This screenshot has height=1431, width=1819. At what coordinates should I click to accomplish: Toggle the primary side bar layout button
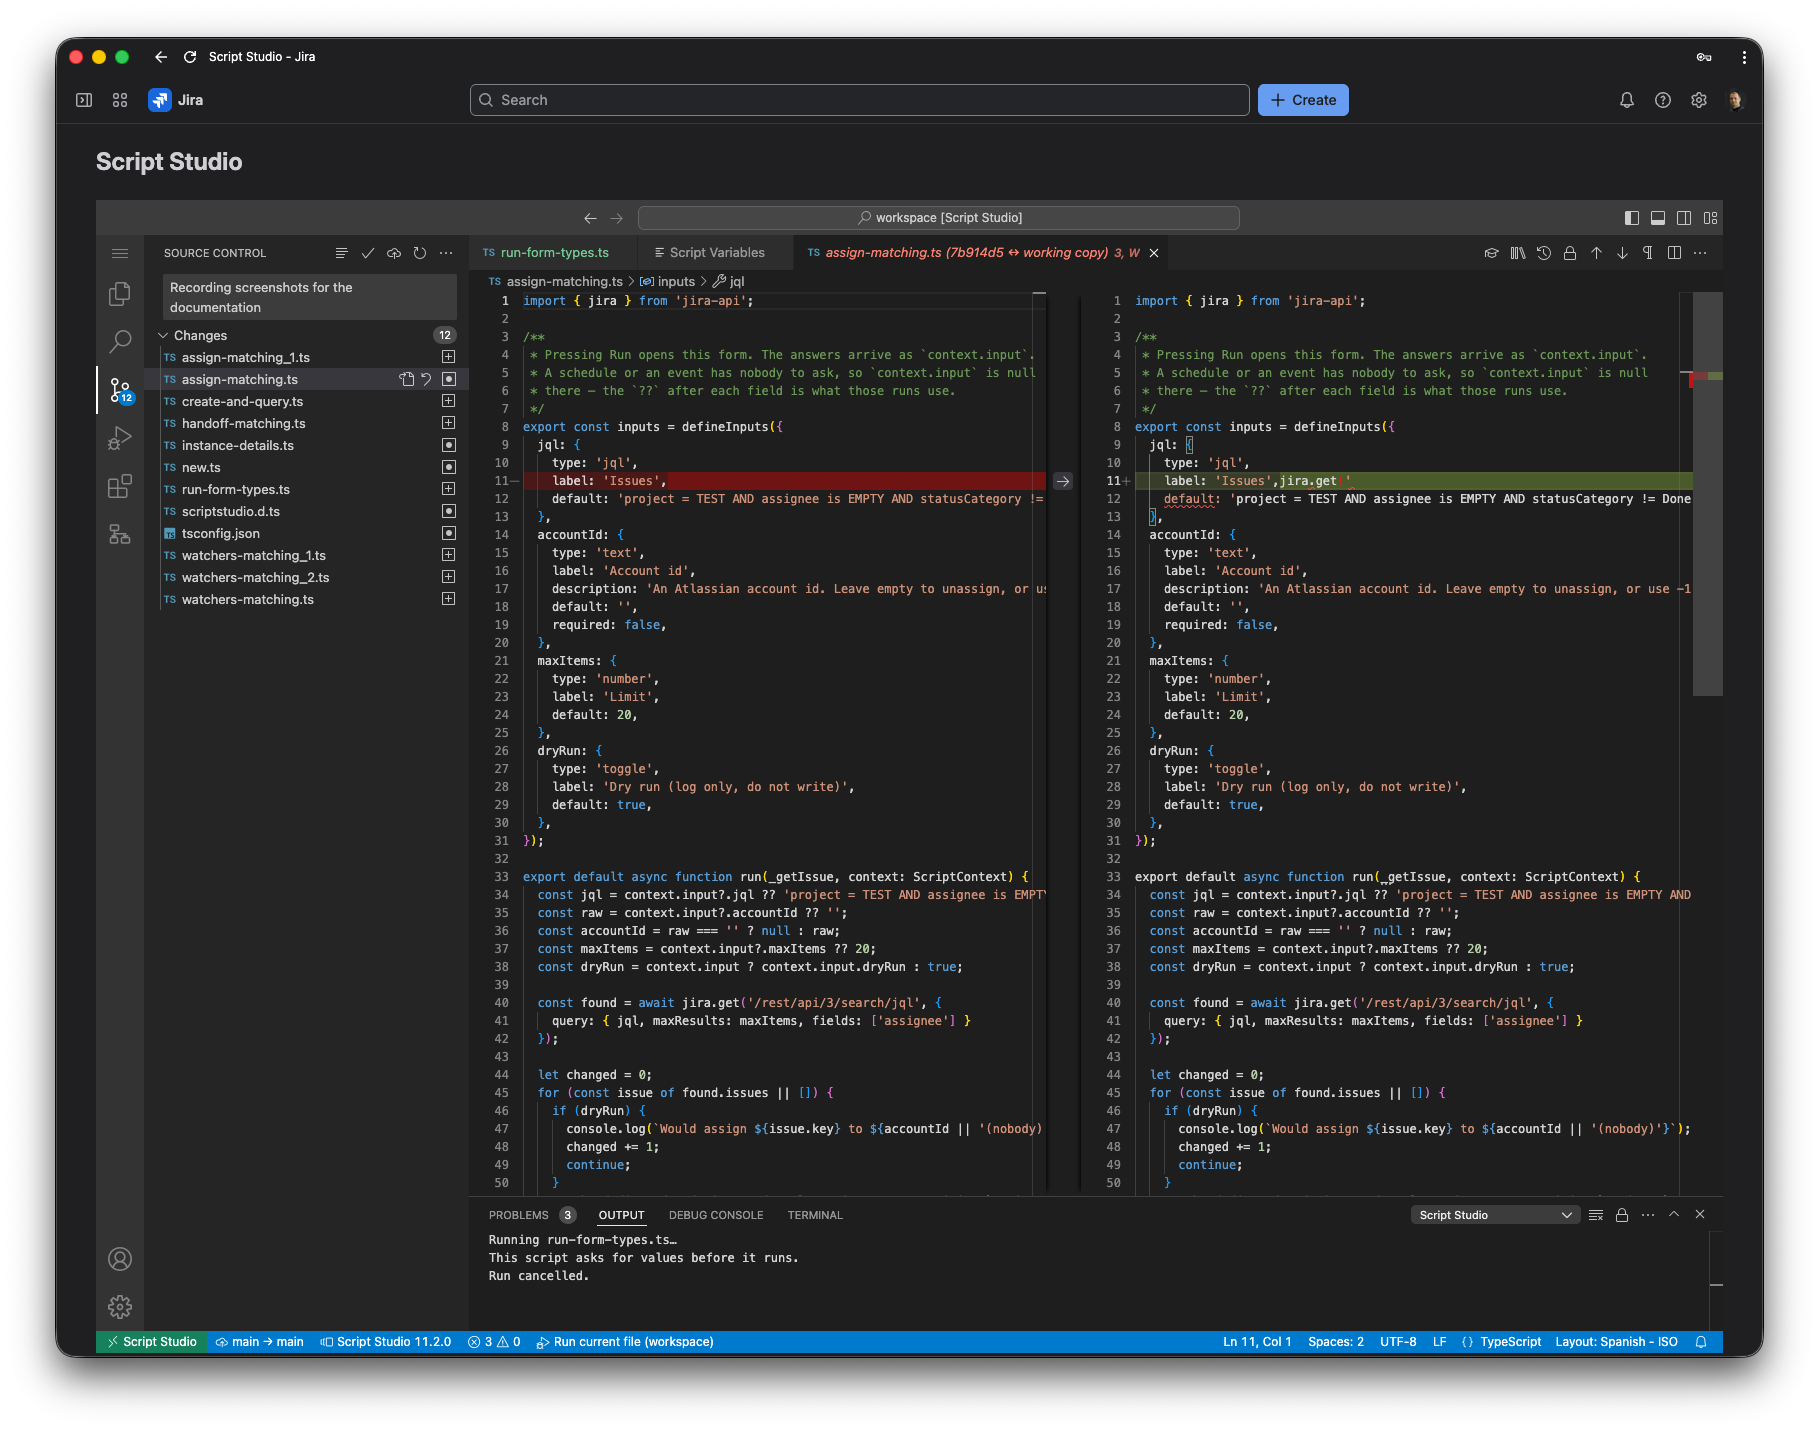click(x=1632, y=218)
